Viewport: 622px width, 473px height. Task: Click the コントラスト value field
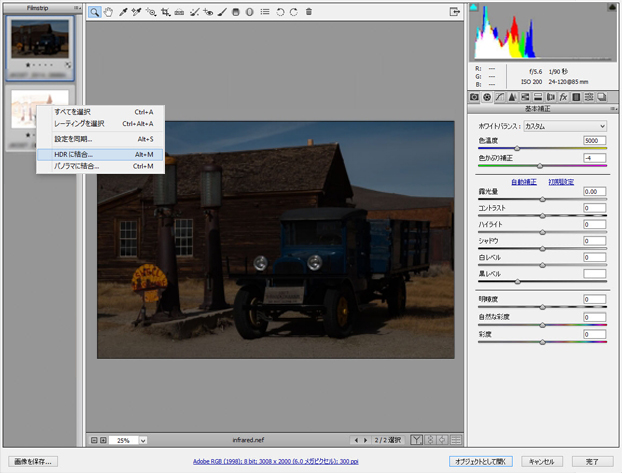pyautogui.click(x=595, y=208)
